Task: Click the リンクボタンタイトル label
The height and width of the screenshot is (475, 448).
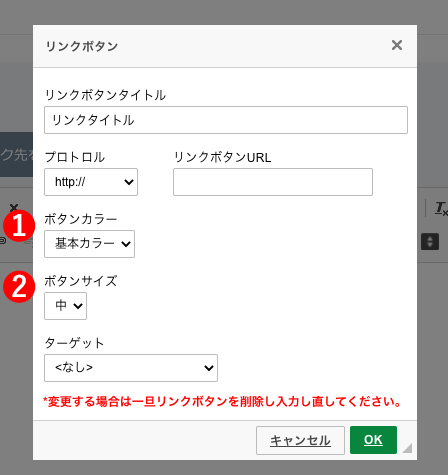Action: (x=105, y=95)
